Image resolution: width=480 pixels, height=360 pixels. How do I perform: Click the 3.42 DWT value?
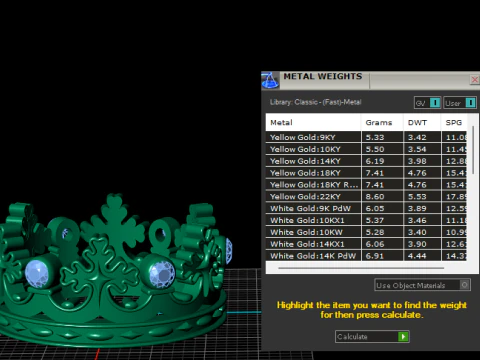[417, 137]
